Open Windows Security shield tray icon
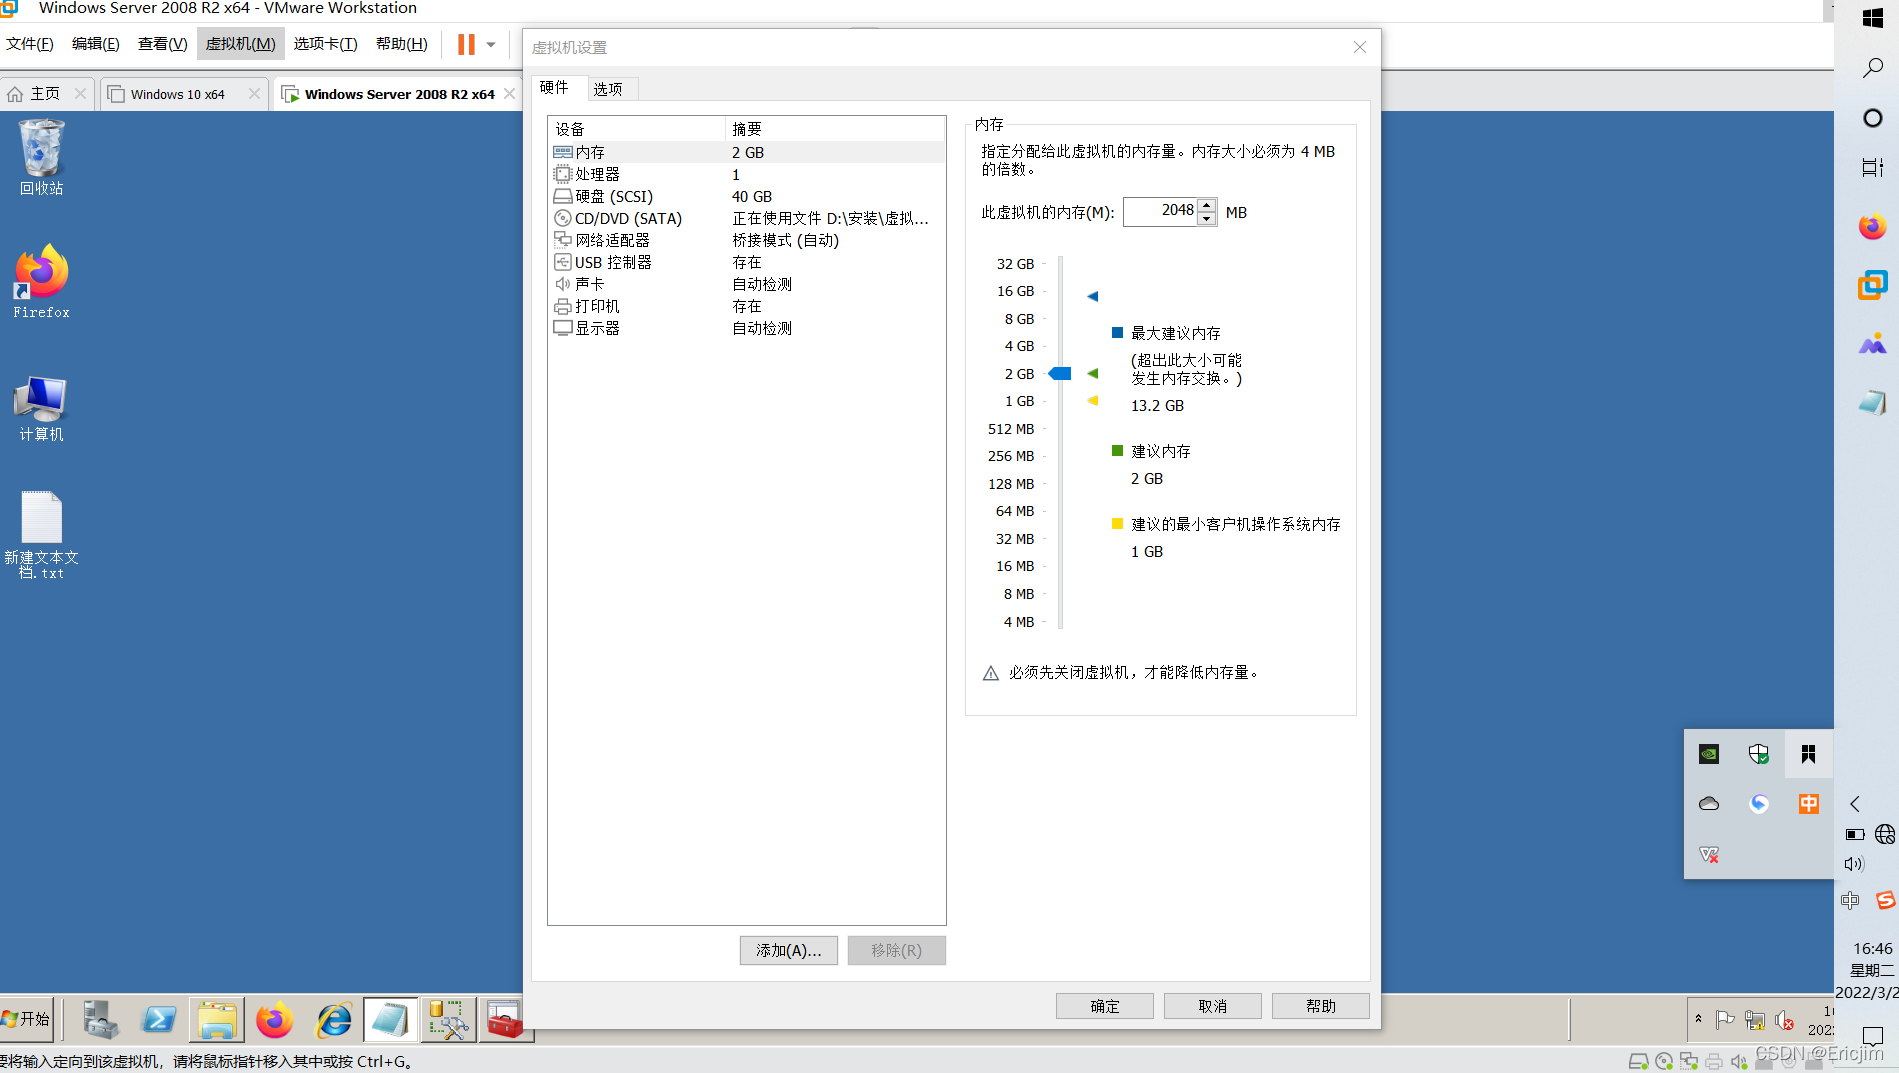1899x1073 pixels. pos(1759,754)
